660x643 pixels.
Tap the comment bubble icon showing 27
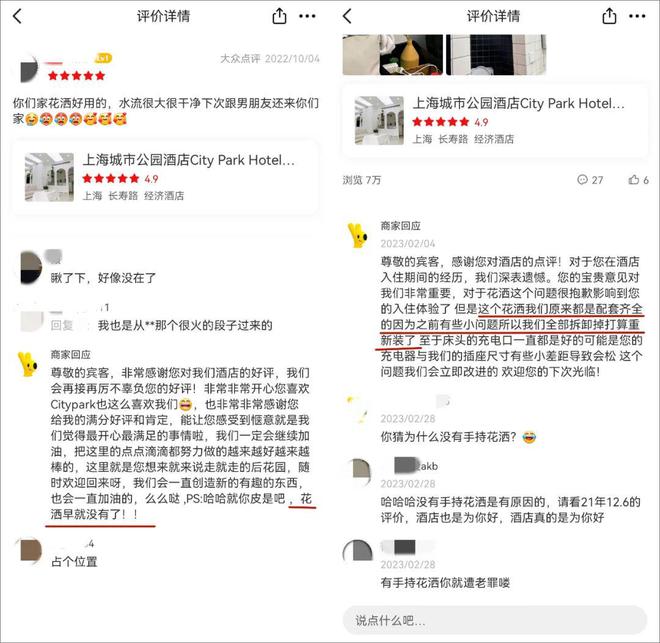click(583, 180)
